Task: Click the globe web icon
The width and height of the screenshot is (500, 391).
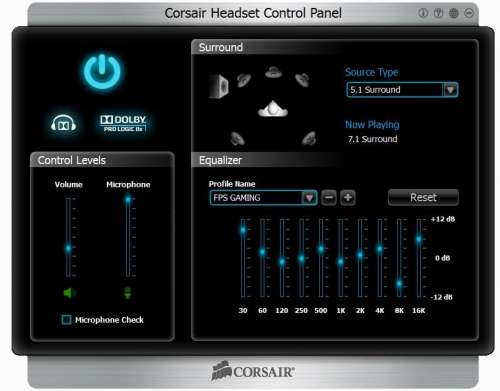Action: pos(454,13)
